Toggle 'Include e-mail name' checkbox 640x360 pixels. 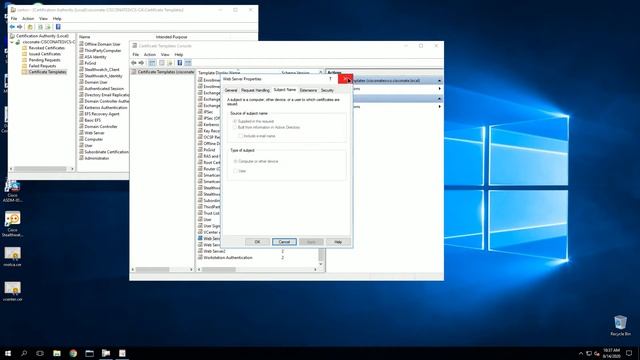point(240,136)
